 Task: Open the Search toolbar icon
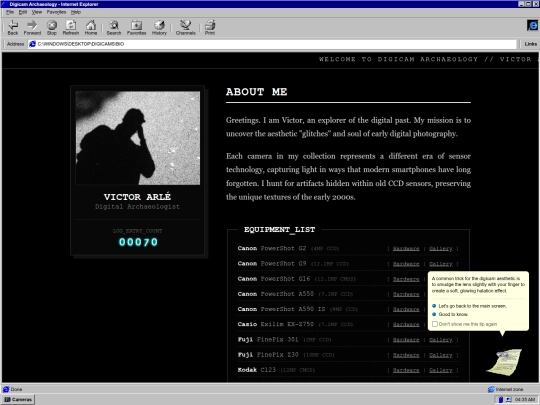coord(114,28)
